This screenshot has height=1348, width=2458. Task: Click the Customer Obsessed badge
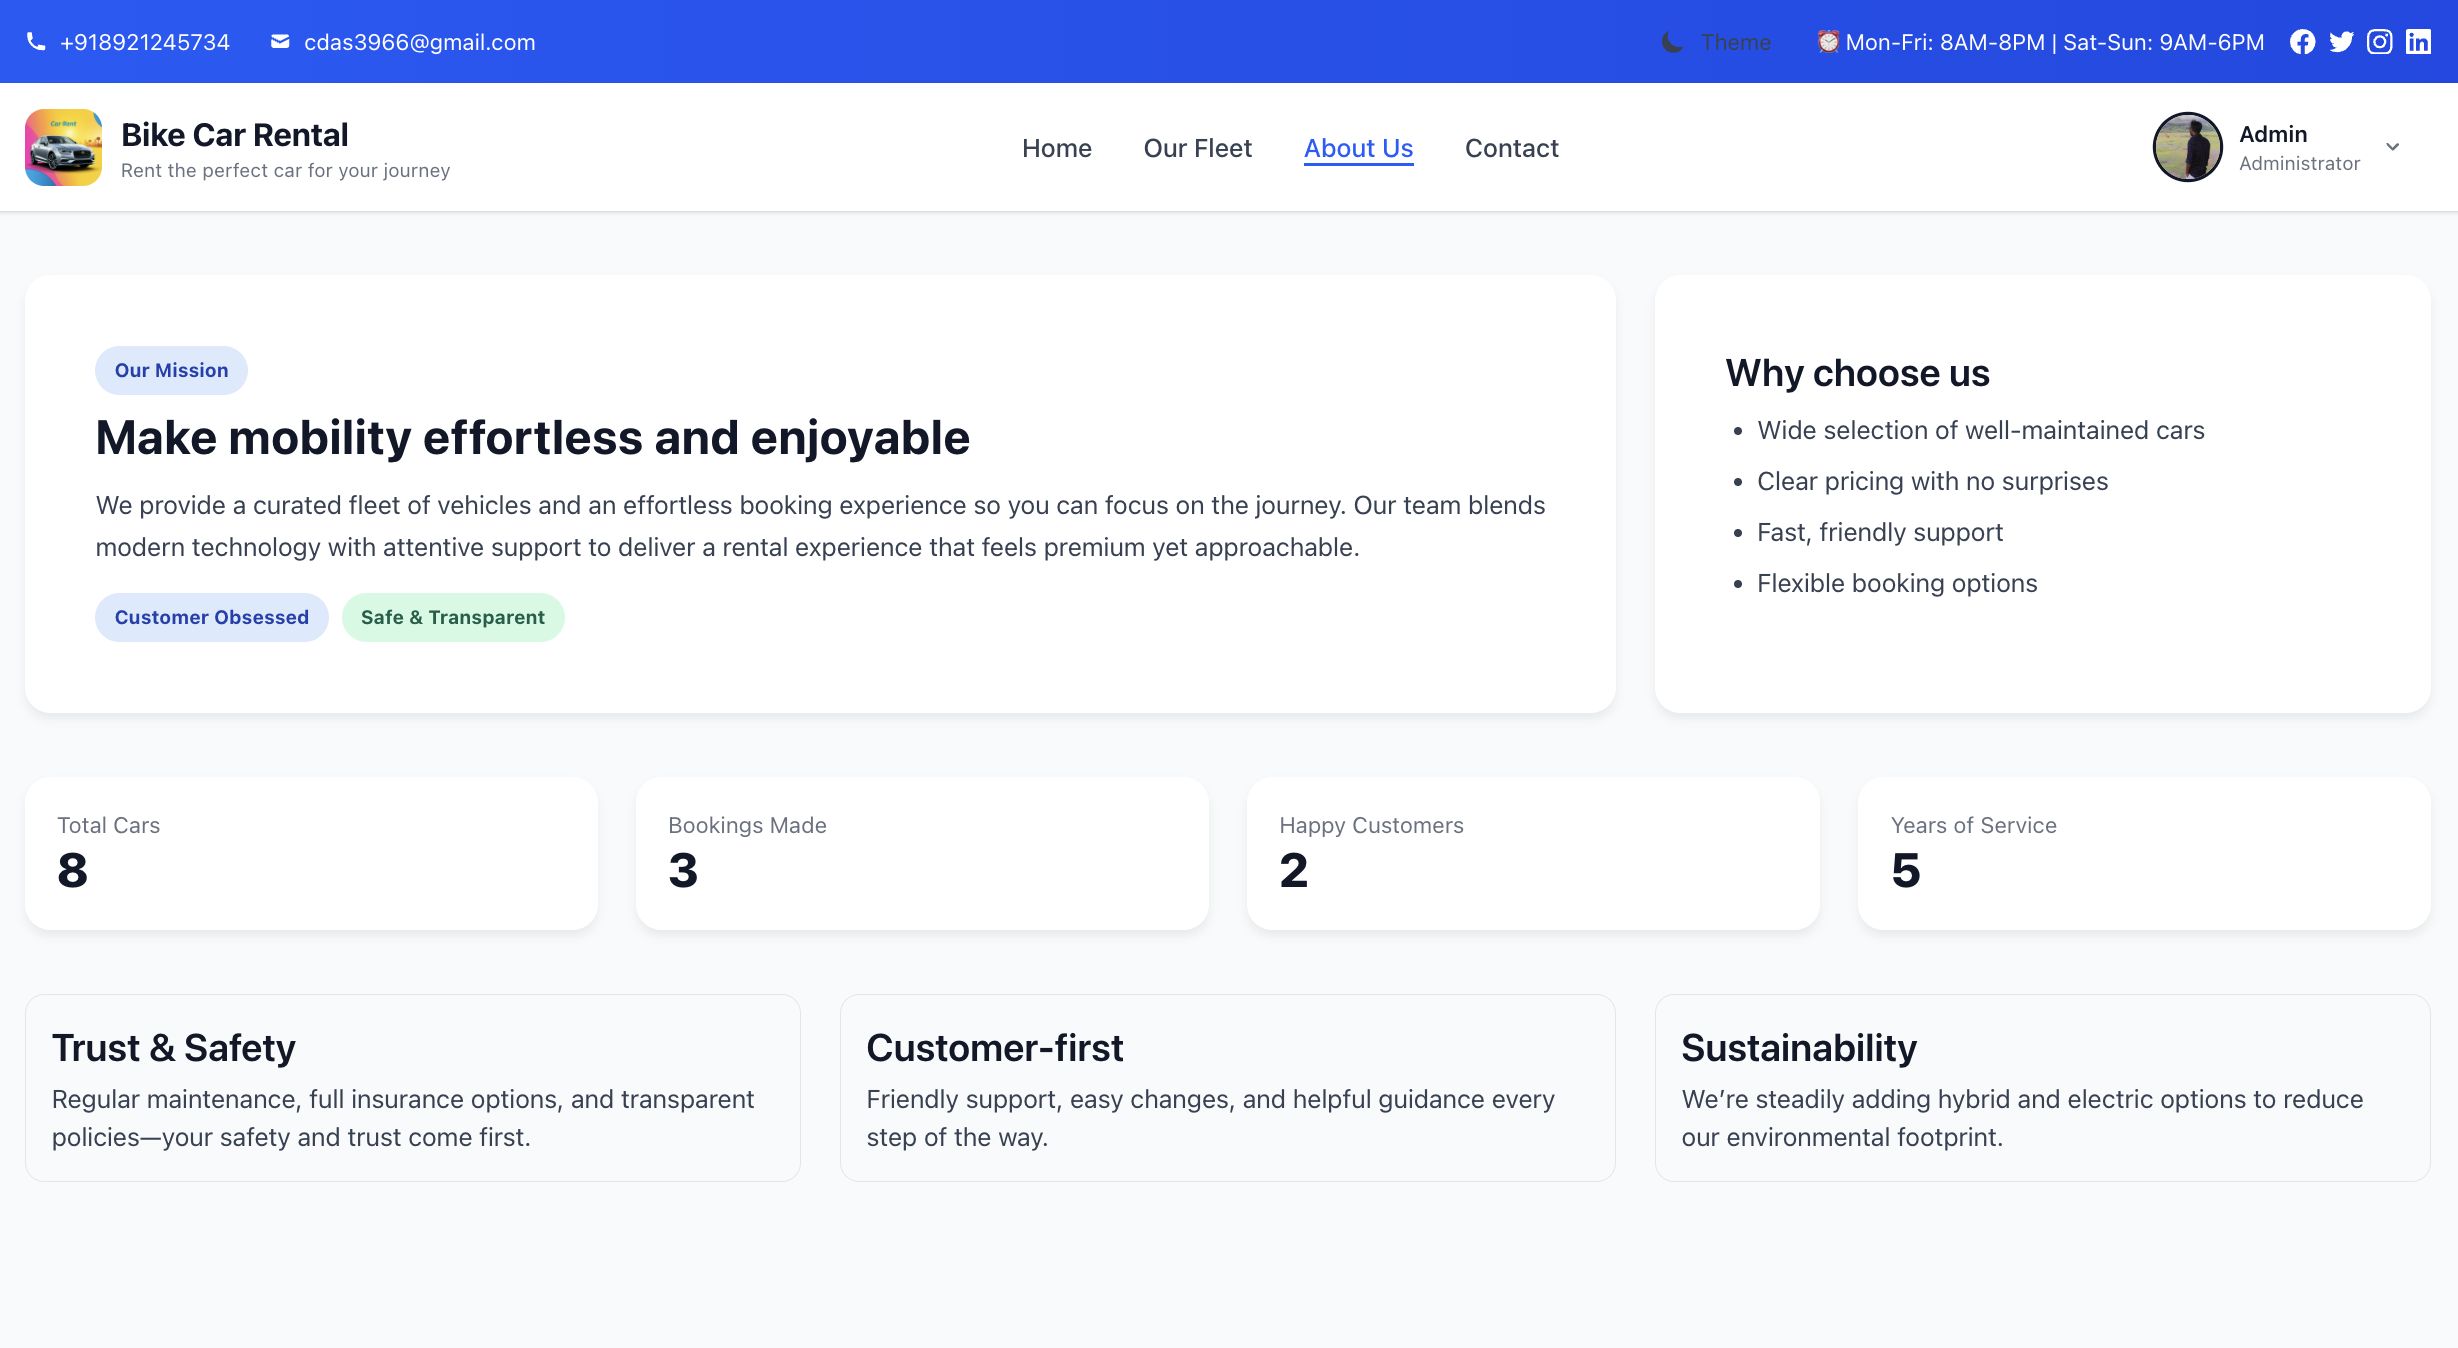pyautogui.click(x=211, y=617)
